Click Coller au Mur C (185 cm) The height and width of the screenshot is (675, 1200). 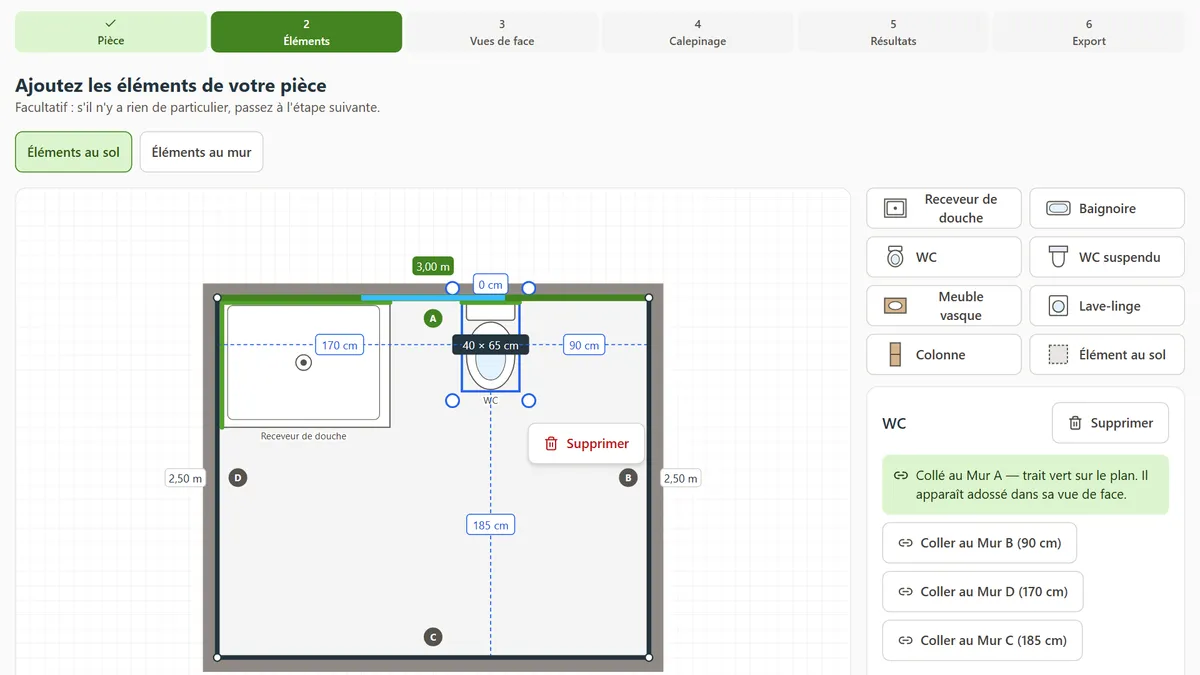[x=982, y=640]
